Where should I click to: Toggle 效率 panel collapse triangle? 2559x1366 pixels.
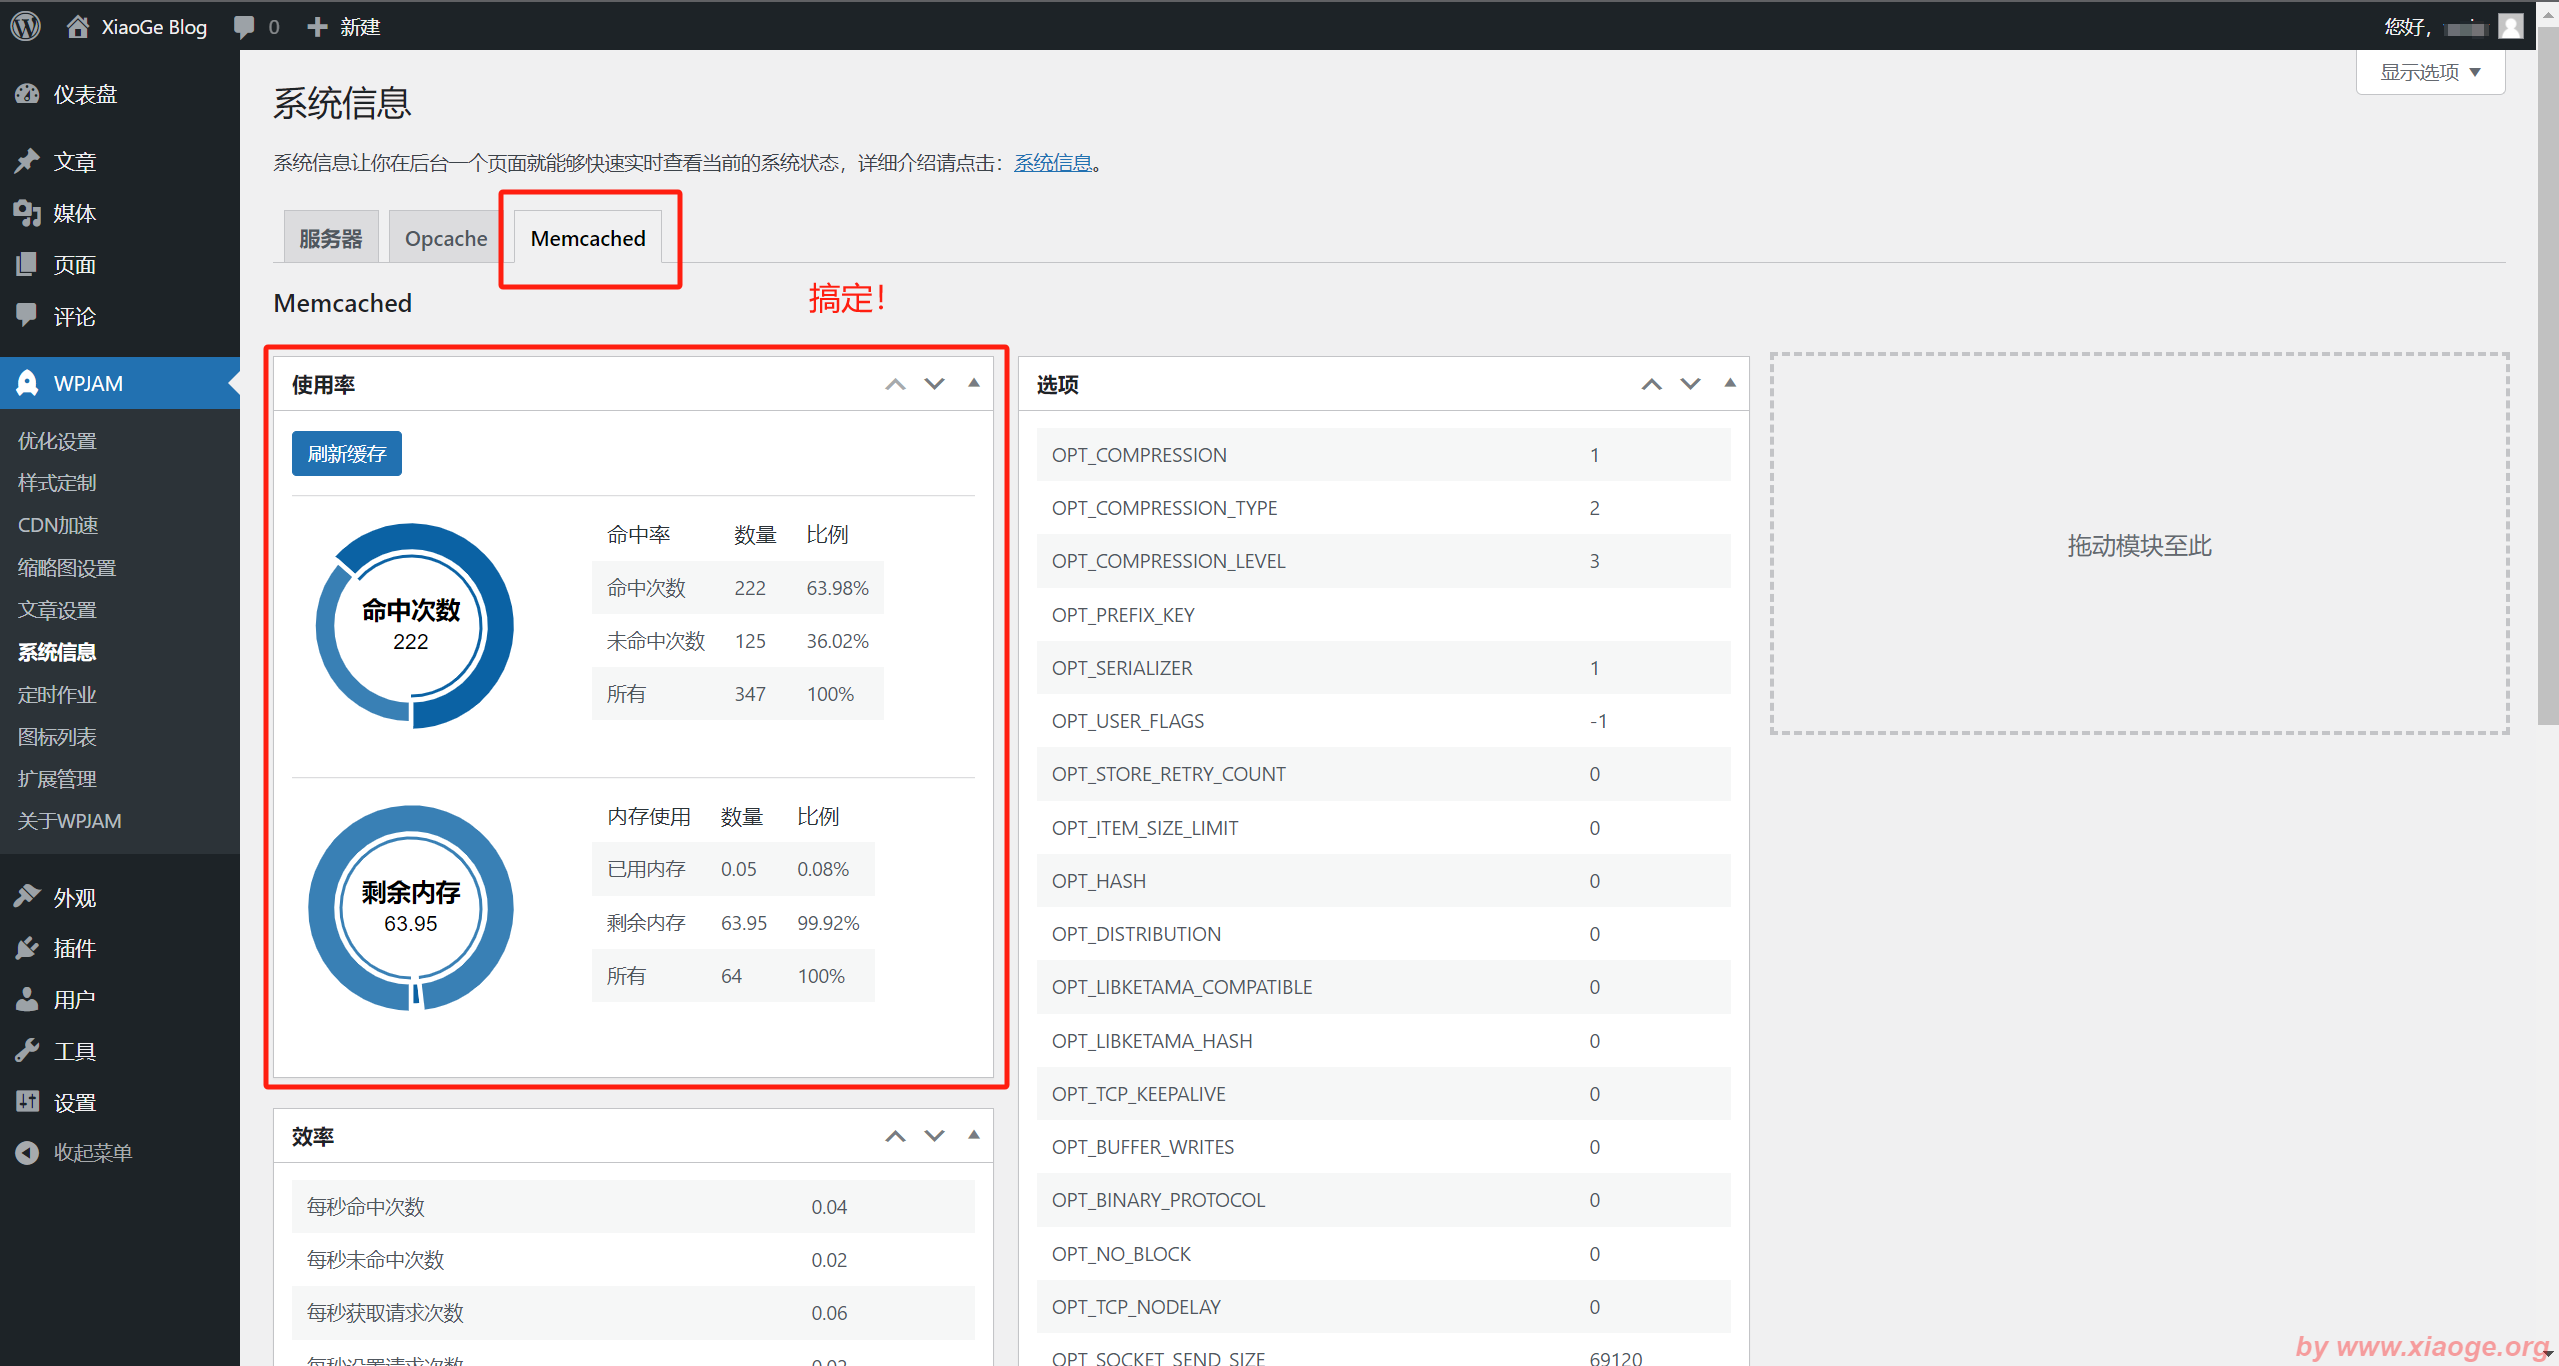click(x=973, y=1135)
